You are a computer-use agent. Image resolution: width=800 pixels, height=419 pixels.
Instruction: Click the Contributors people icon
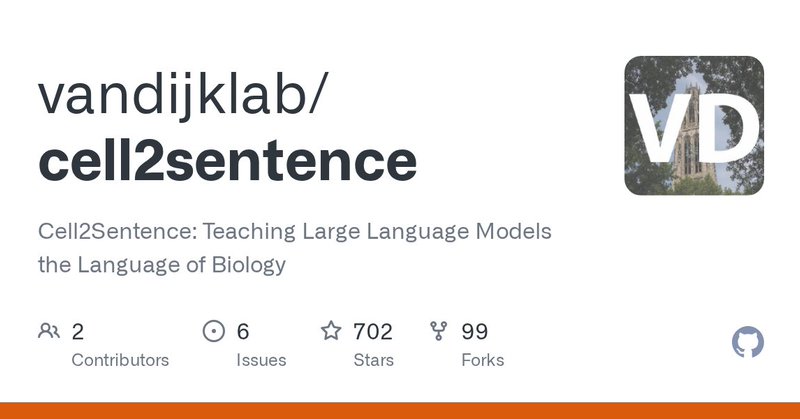click(x=48, y=331)
